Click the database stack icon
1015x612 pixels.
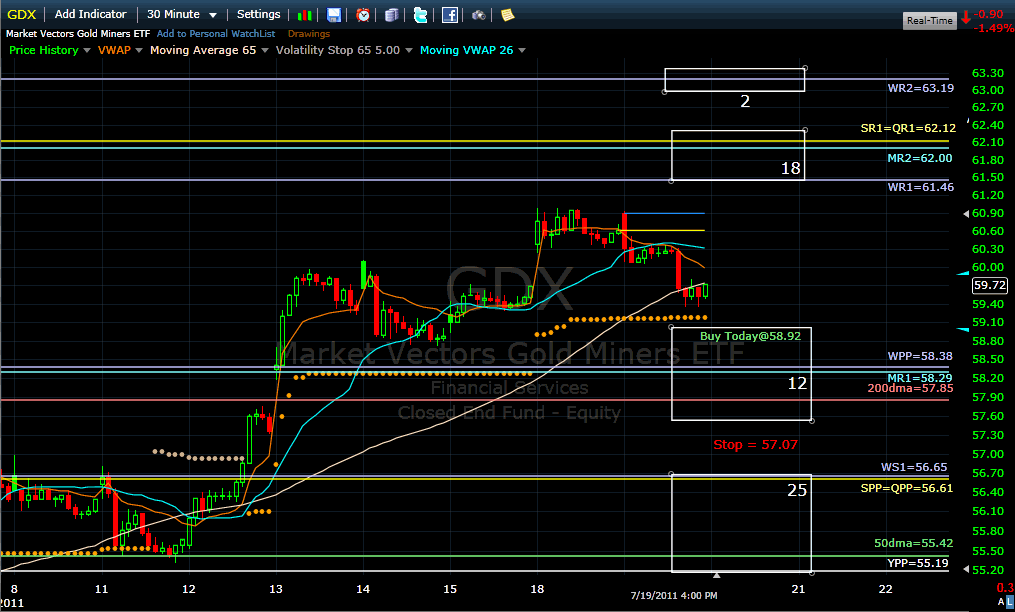click(x=391, y=15)
